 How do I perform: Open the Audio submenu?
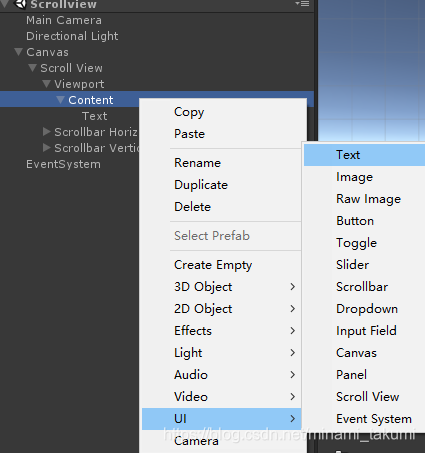(x=222, y=375)
